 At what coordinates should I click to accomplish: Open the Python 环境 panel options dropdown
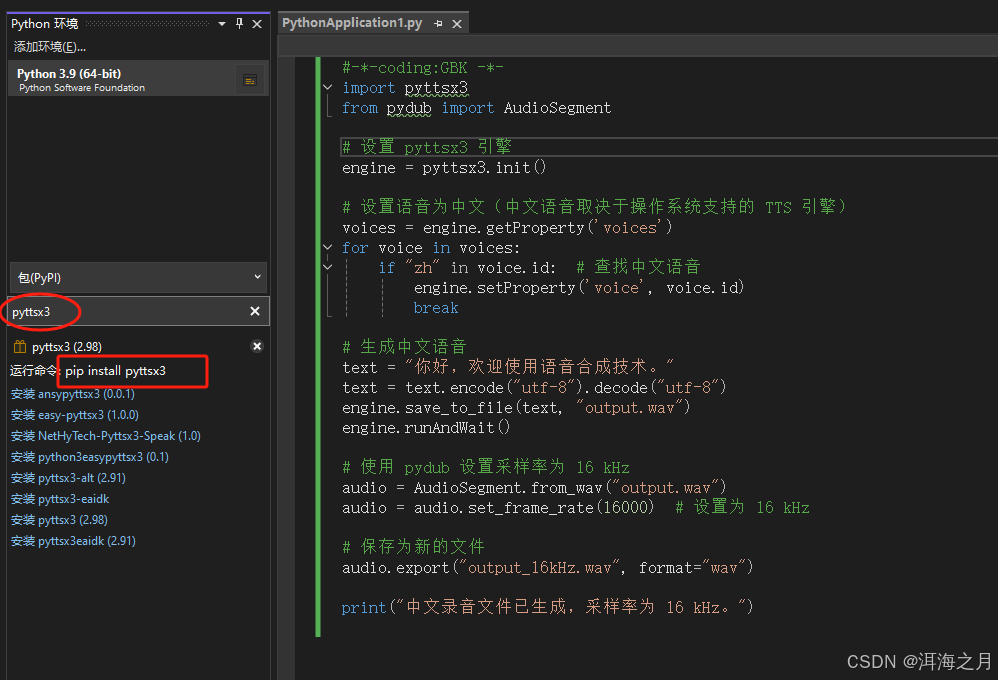tap(222, 24)
